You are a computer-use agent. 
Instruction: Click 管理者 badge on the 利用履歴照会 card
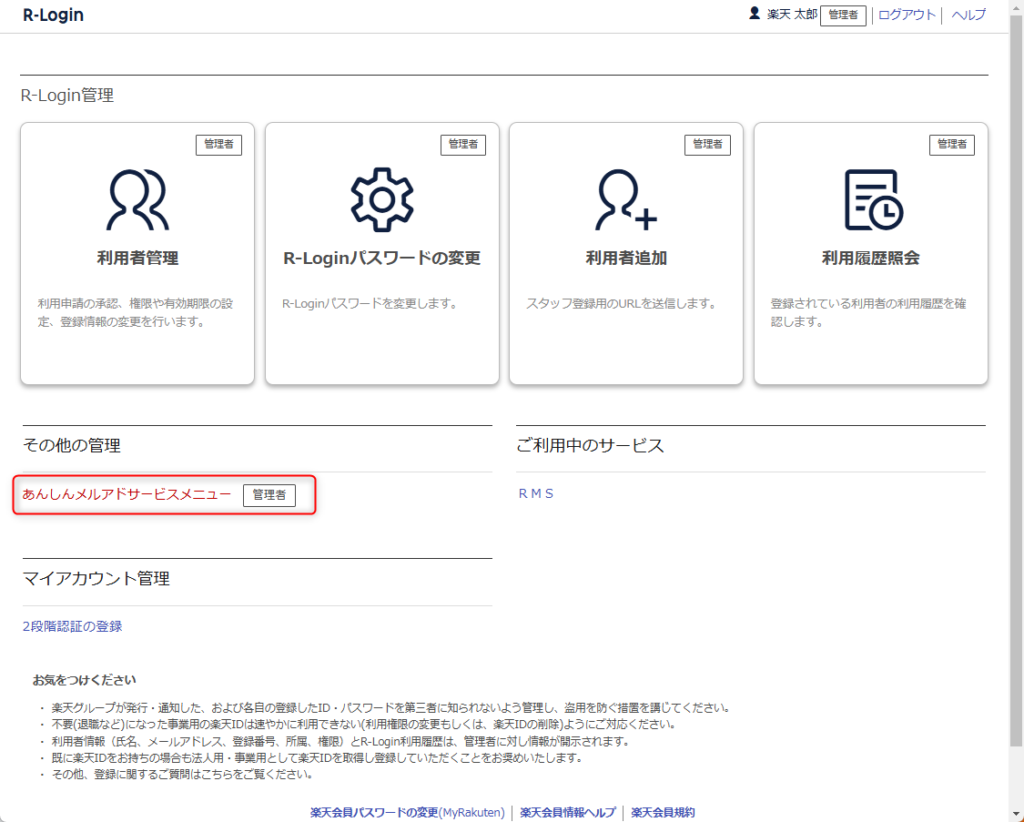[x=952, y=145]
